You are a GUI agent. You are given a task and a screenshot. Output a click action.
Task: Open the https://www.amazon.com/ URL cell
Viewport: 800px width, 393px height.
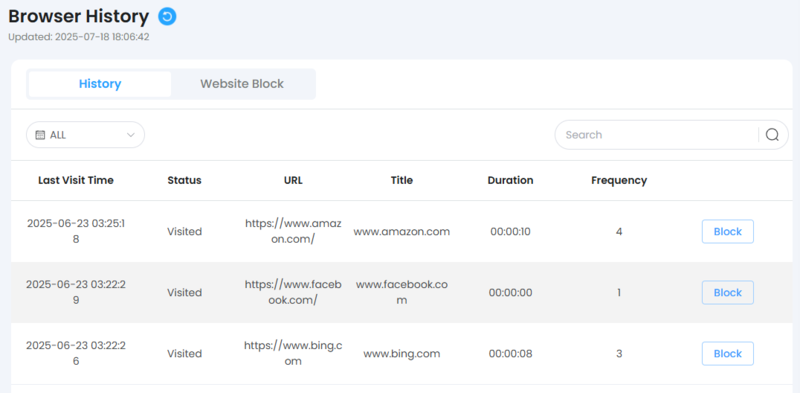pos(293,231)
